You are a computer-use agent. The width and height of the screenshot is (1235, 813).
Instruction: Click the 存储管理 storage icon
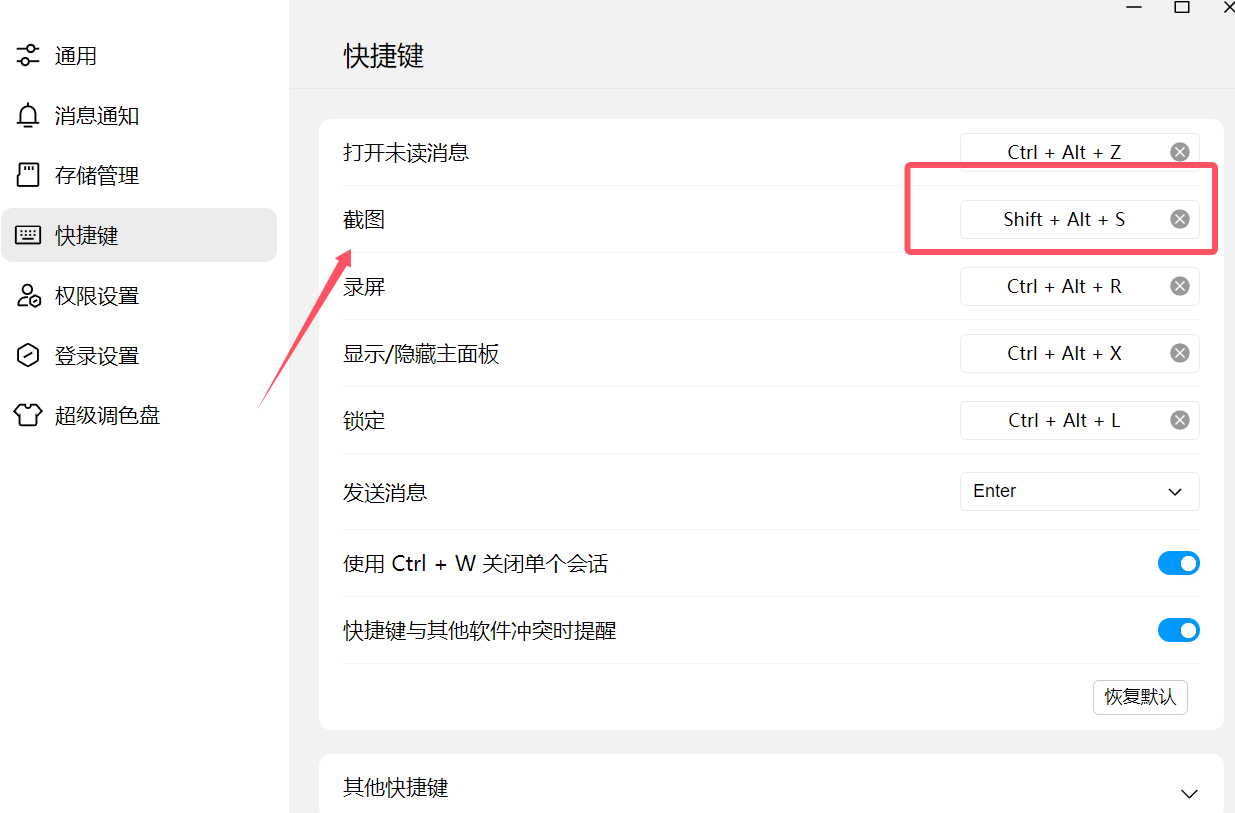click(28, 176)
